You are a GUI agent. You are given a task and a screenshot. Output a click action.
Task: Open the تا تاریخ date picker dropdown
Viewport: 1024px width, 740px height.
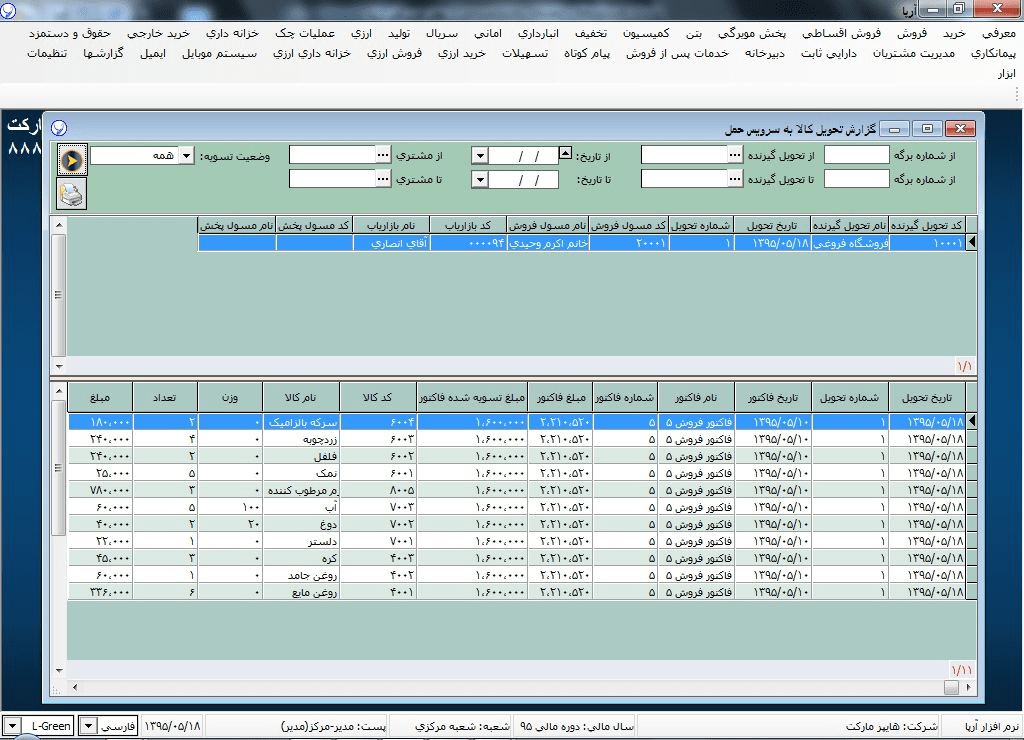479,180
